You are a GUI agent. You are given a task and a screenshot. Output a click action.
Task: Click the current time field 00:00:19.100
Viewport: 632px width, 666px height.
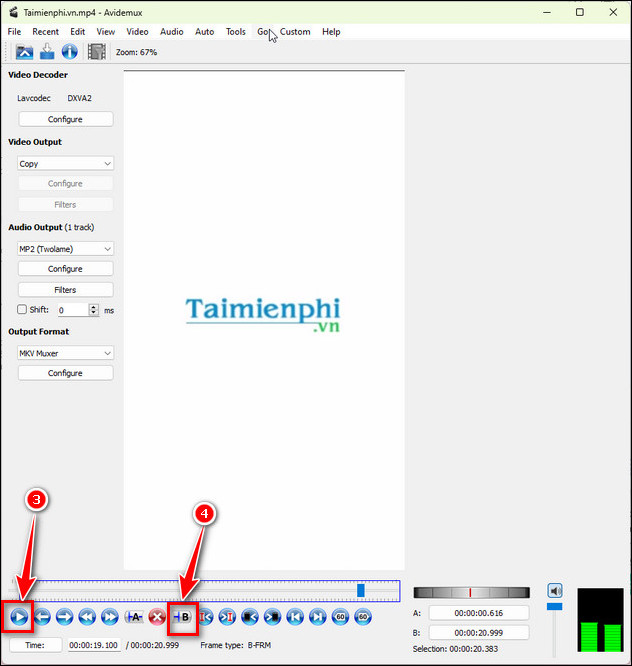click(x=94, y=645)
